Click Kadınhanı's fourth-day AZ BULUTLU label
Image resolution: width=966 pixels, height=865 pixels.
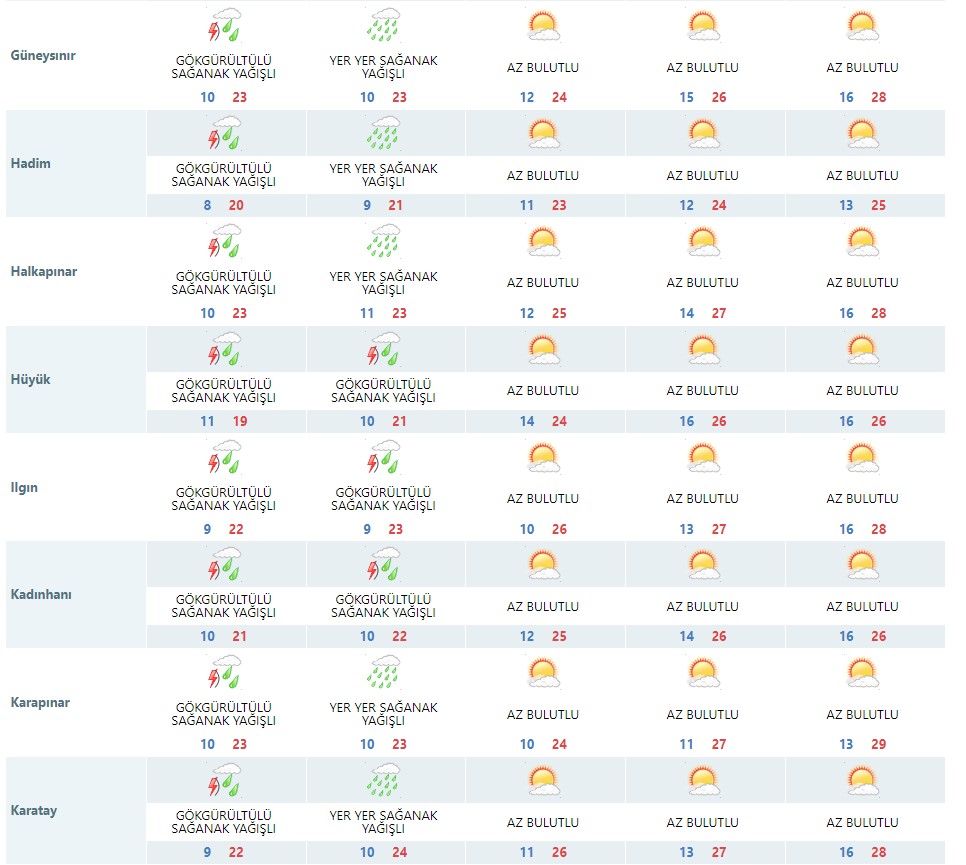pyautogui.click(x=702, y=606)
